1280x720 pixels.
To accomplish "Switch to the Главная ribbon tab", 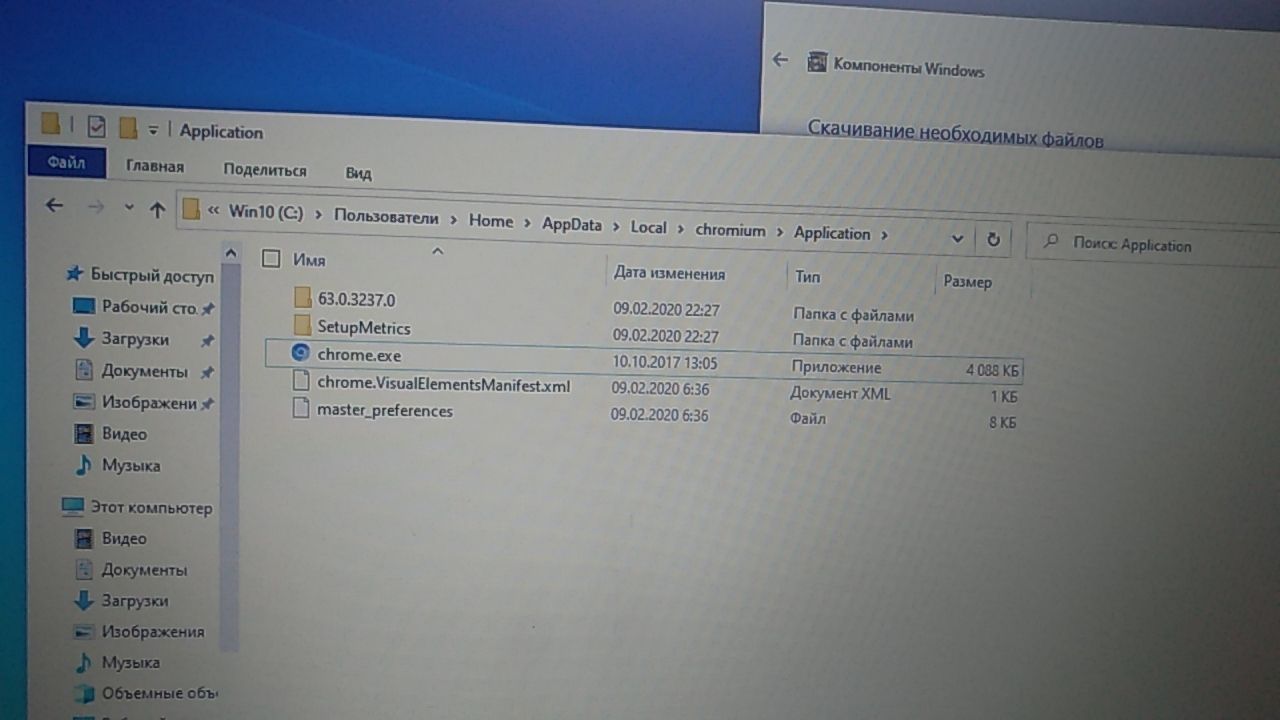I will [155, 166].
